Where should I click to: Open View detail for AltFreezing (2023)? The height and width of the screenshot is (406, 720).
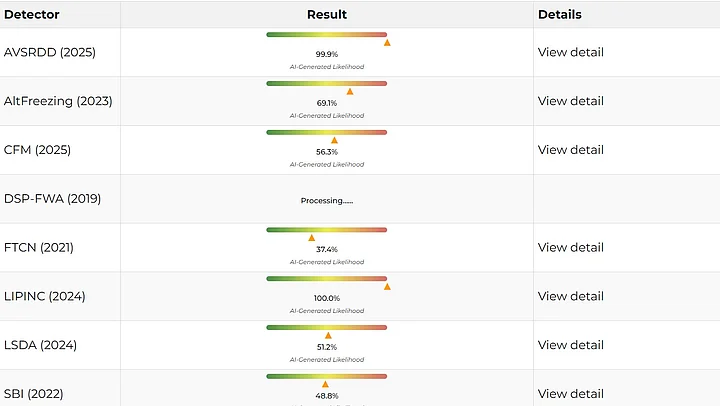coord(570,101)
